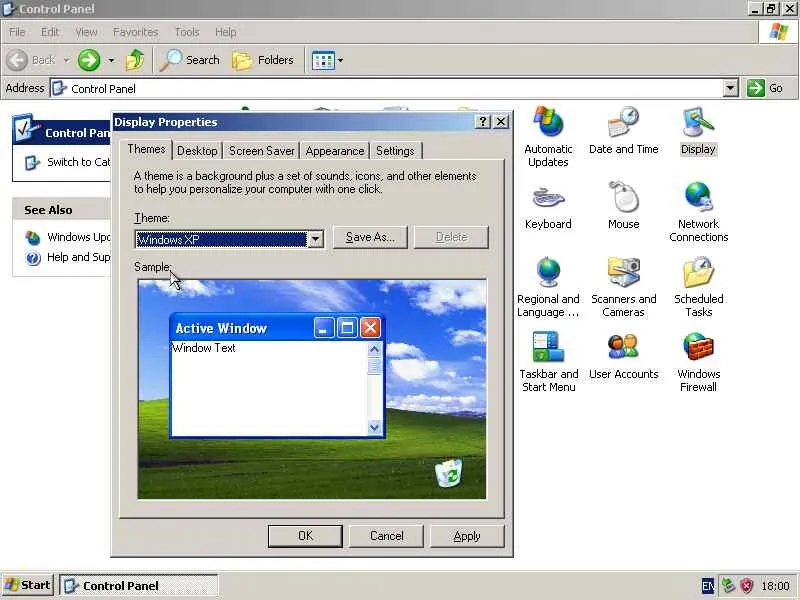Click the green Forward arrow button
Image resolution: width=800 pixels, height=600 pixels.
89,60
